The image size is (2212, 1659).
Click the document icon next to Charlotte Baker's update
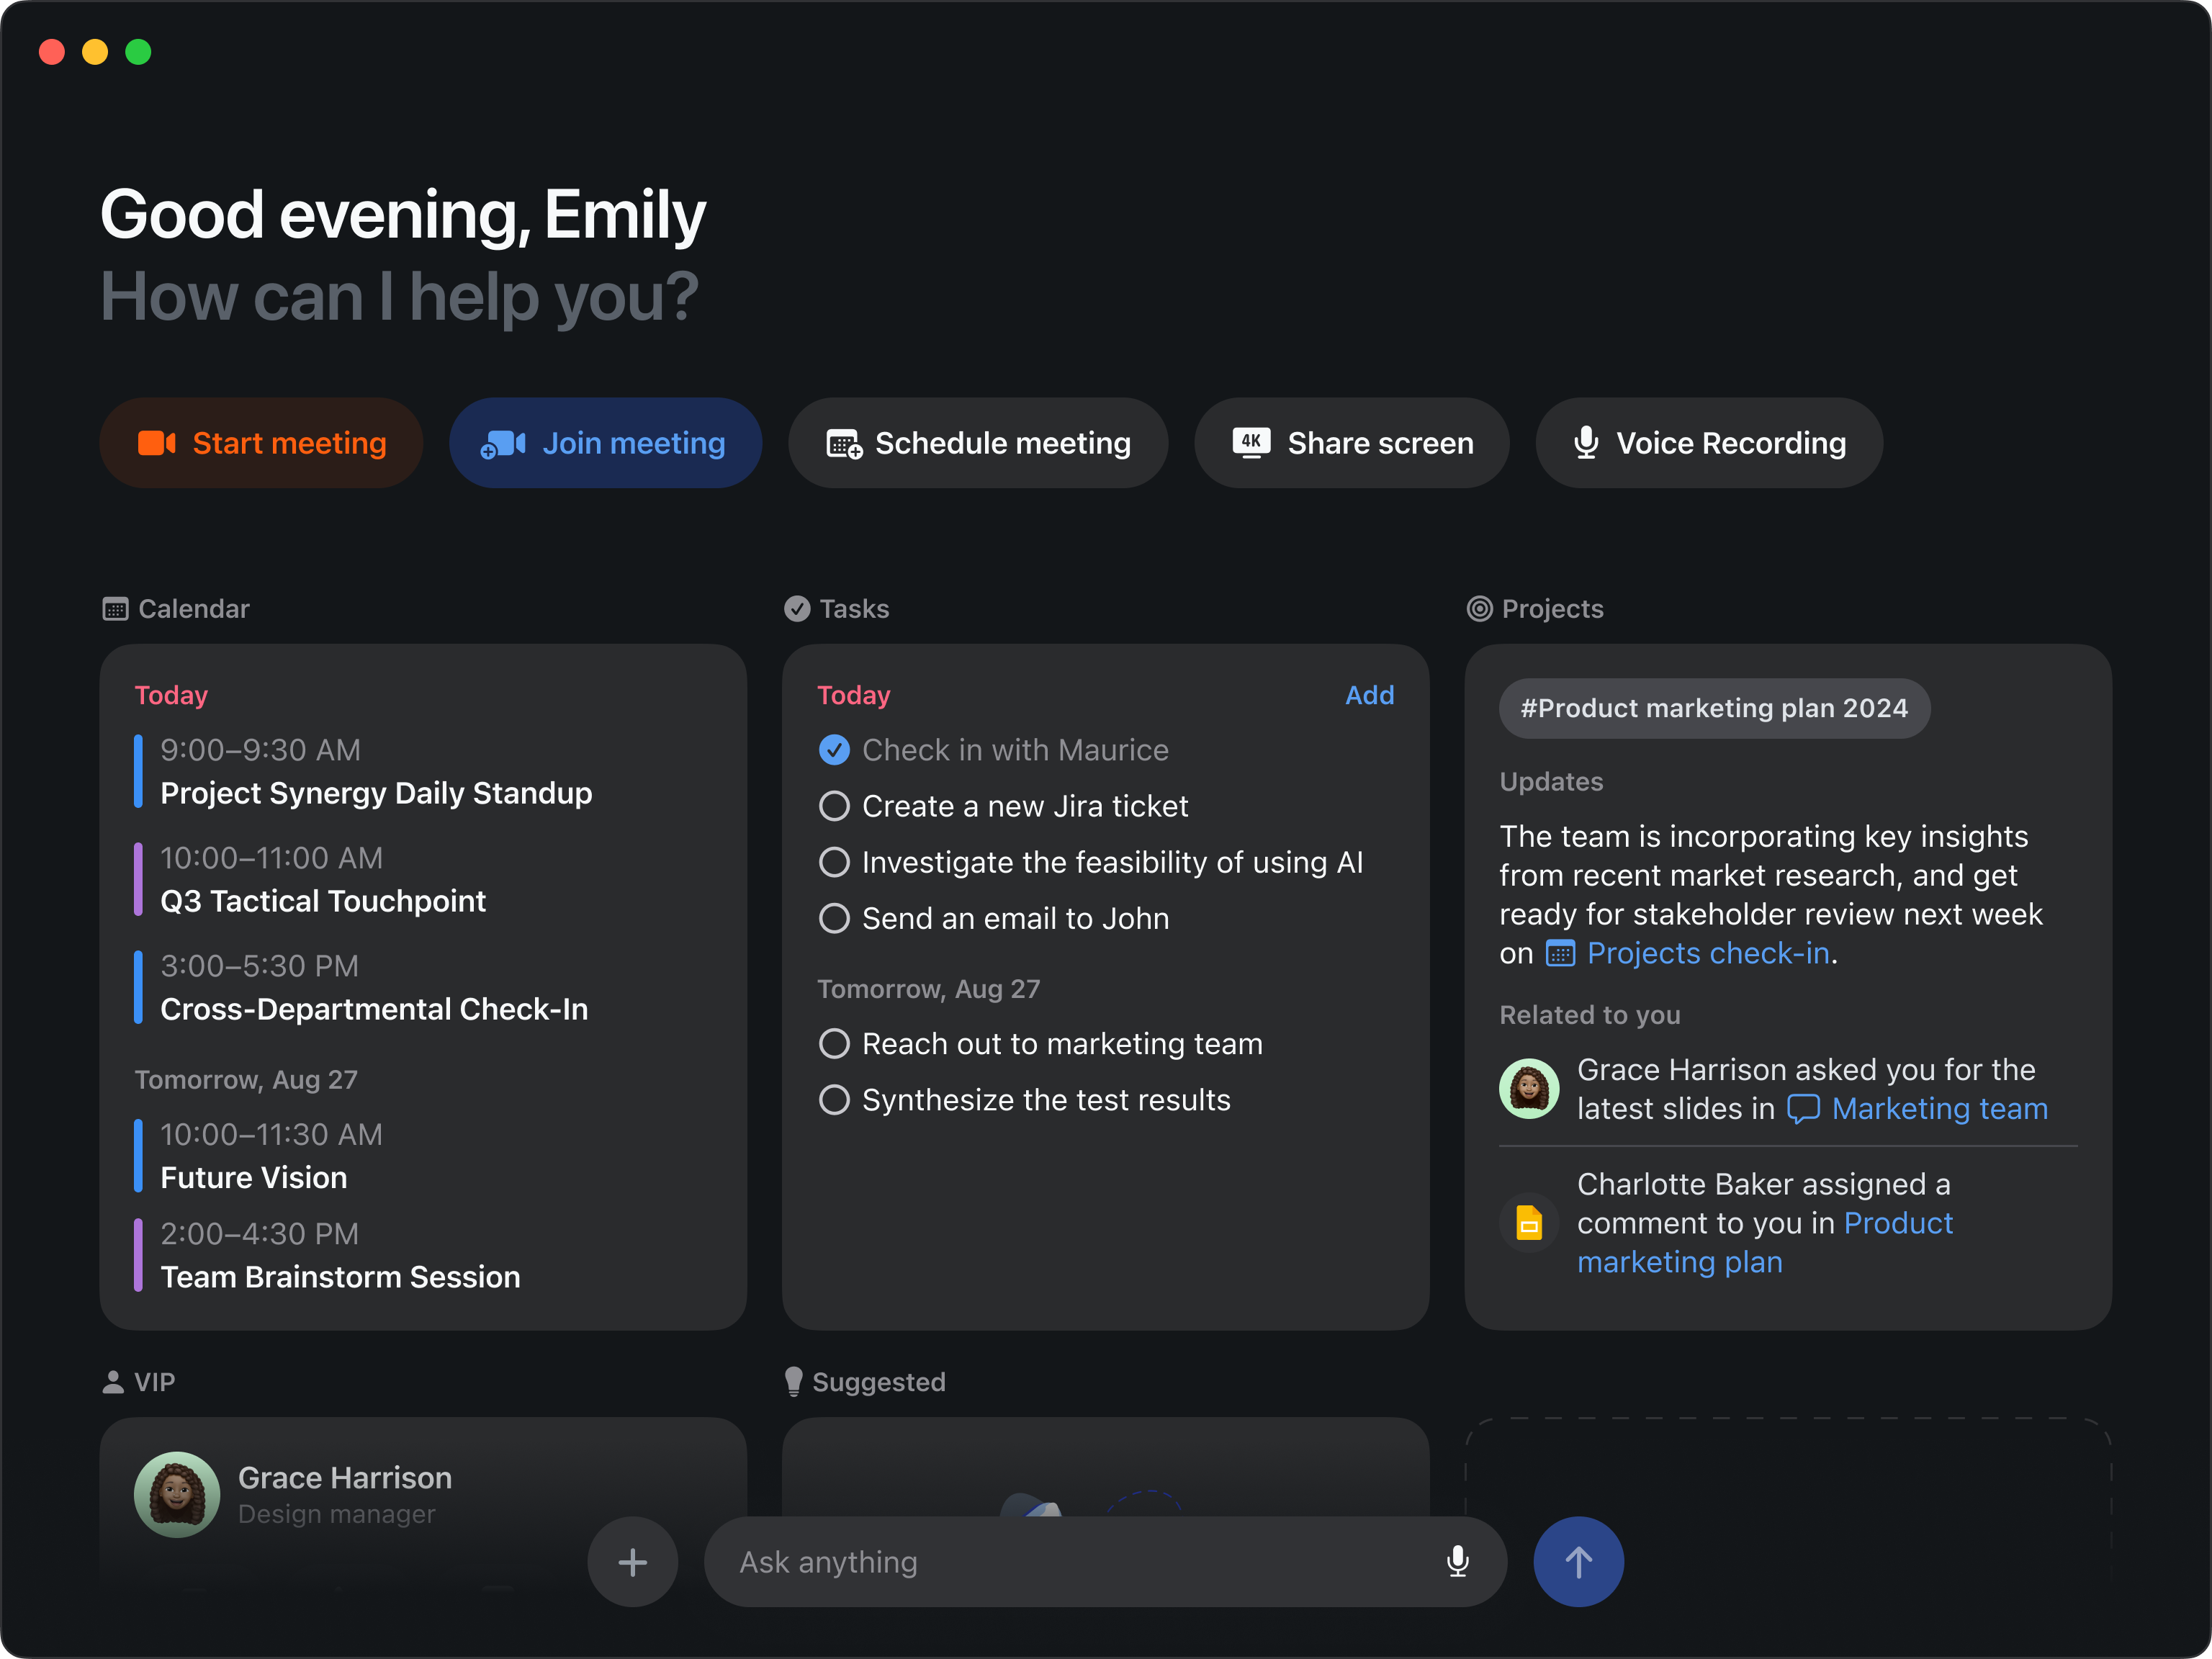pos(1529,1222)
